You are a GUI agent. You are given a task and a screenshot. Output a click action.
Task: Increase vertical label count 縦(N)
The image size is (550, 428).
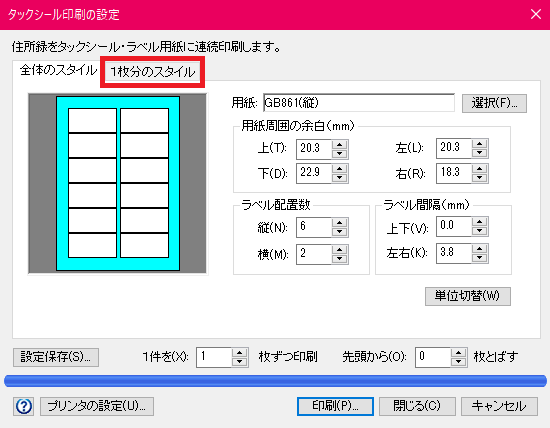340,223
